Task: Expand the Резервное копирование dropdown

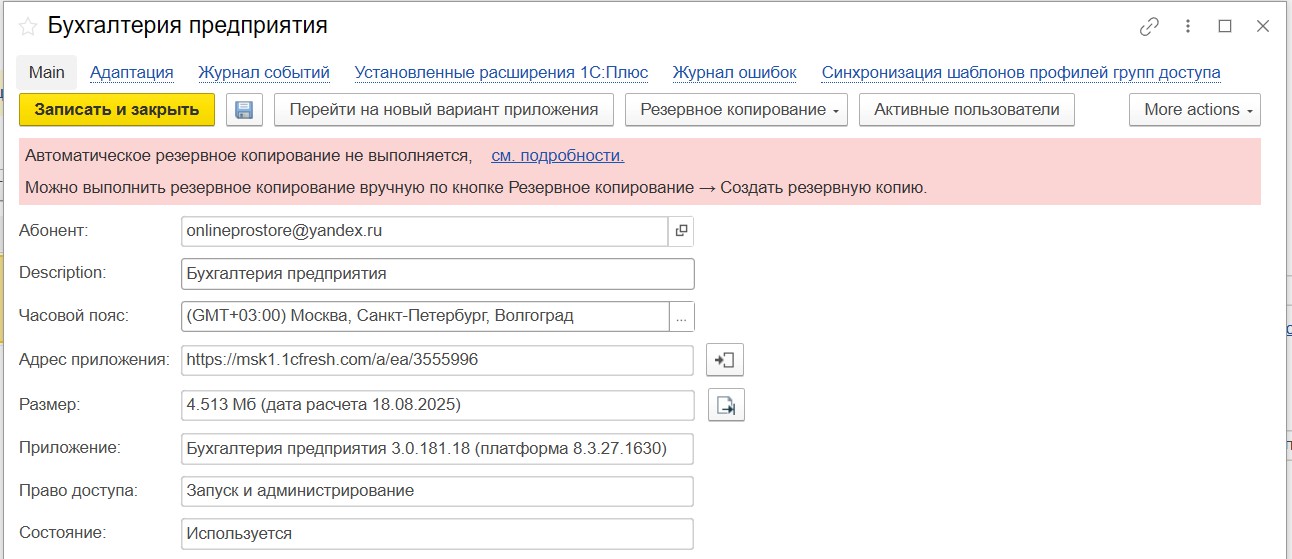Action: pyautogui.click(x=736, y=110)
